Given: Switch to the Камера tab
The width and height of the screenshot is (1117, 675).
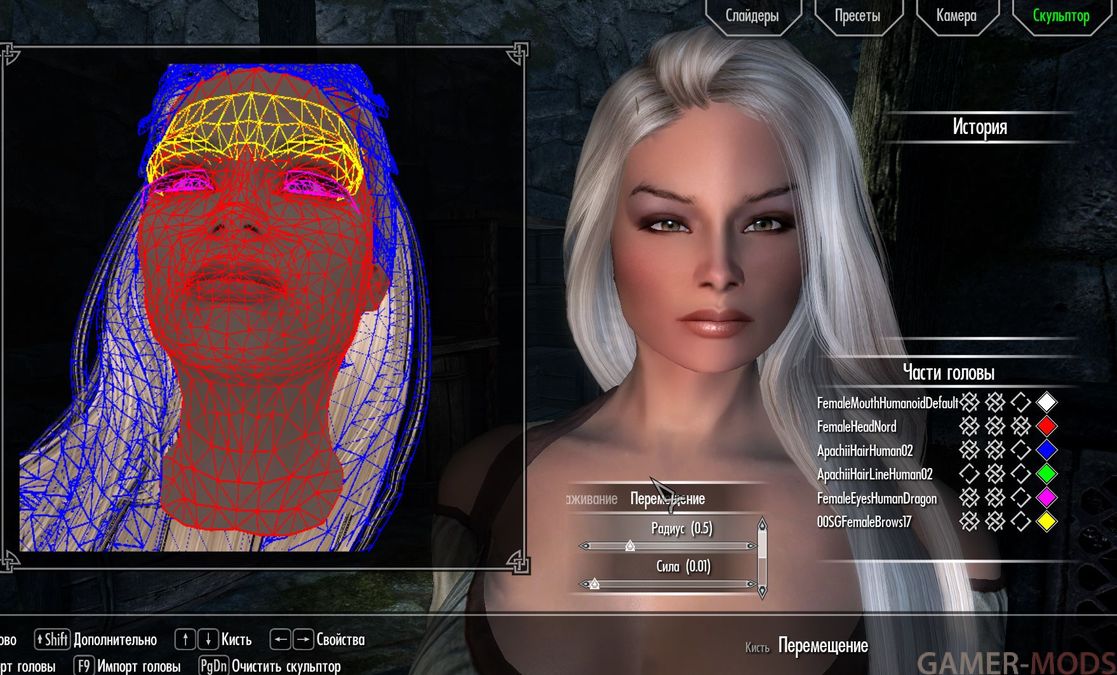Looking at the screenshot, I should tap(956, 16).
